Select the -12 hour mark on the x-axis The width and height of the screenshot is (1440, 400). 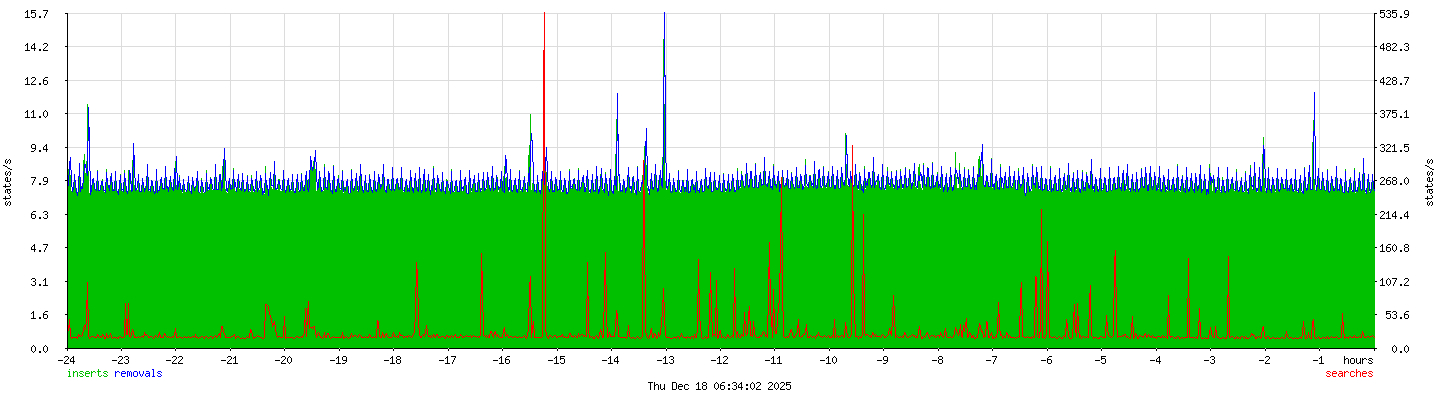(x=720, y=360)
